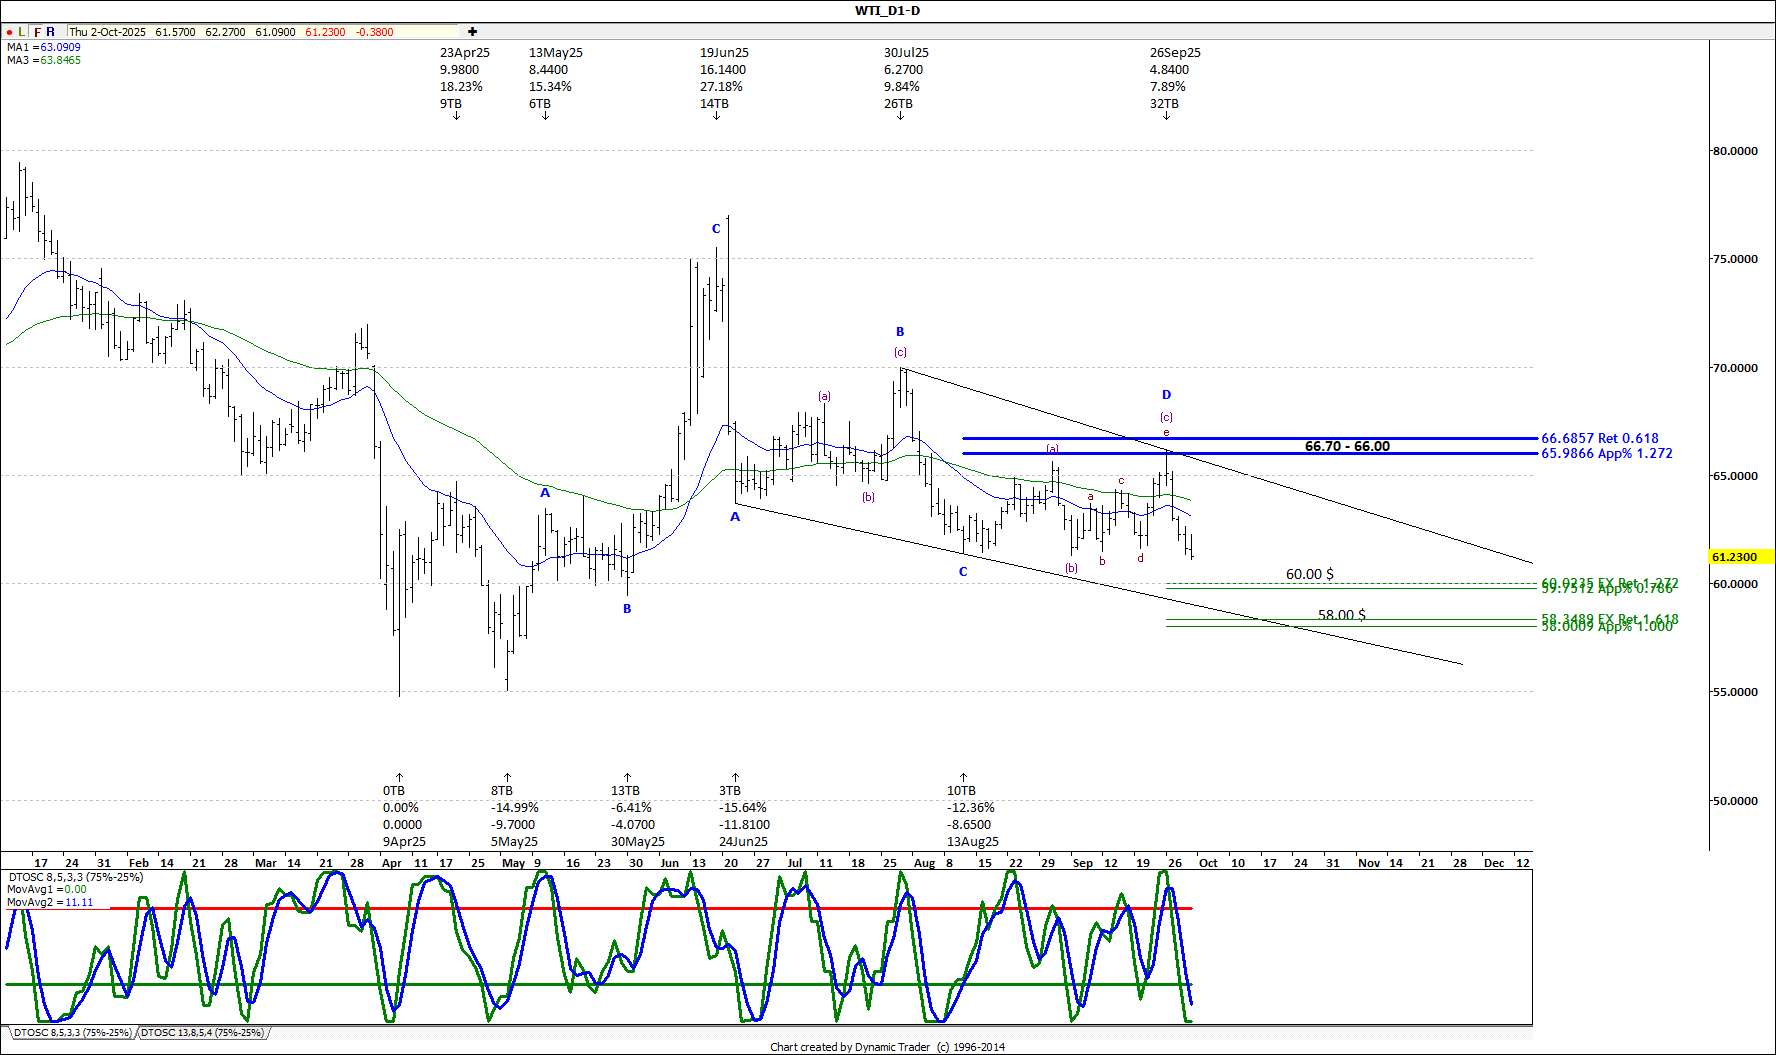This screenshot has height=1055, width=1776.
Task: Click the blue wave D label
Action: coord(1166,395)
